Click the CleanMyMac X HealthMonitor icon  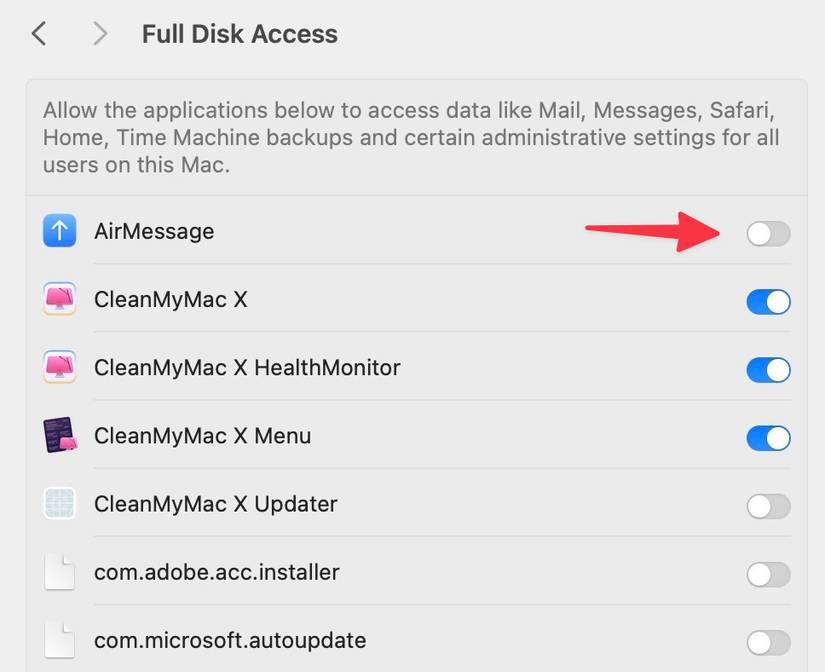pos(59,367)
